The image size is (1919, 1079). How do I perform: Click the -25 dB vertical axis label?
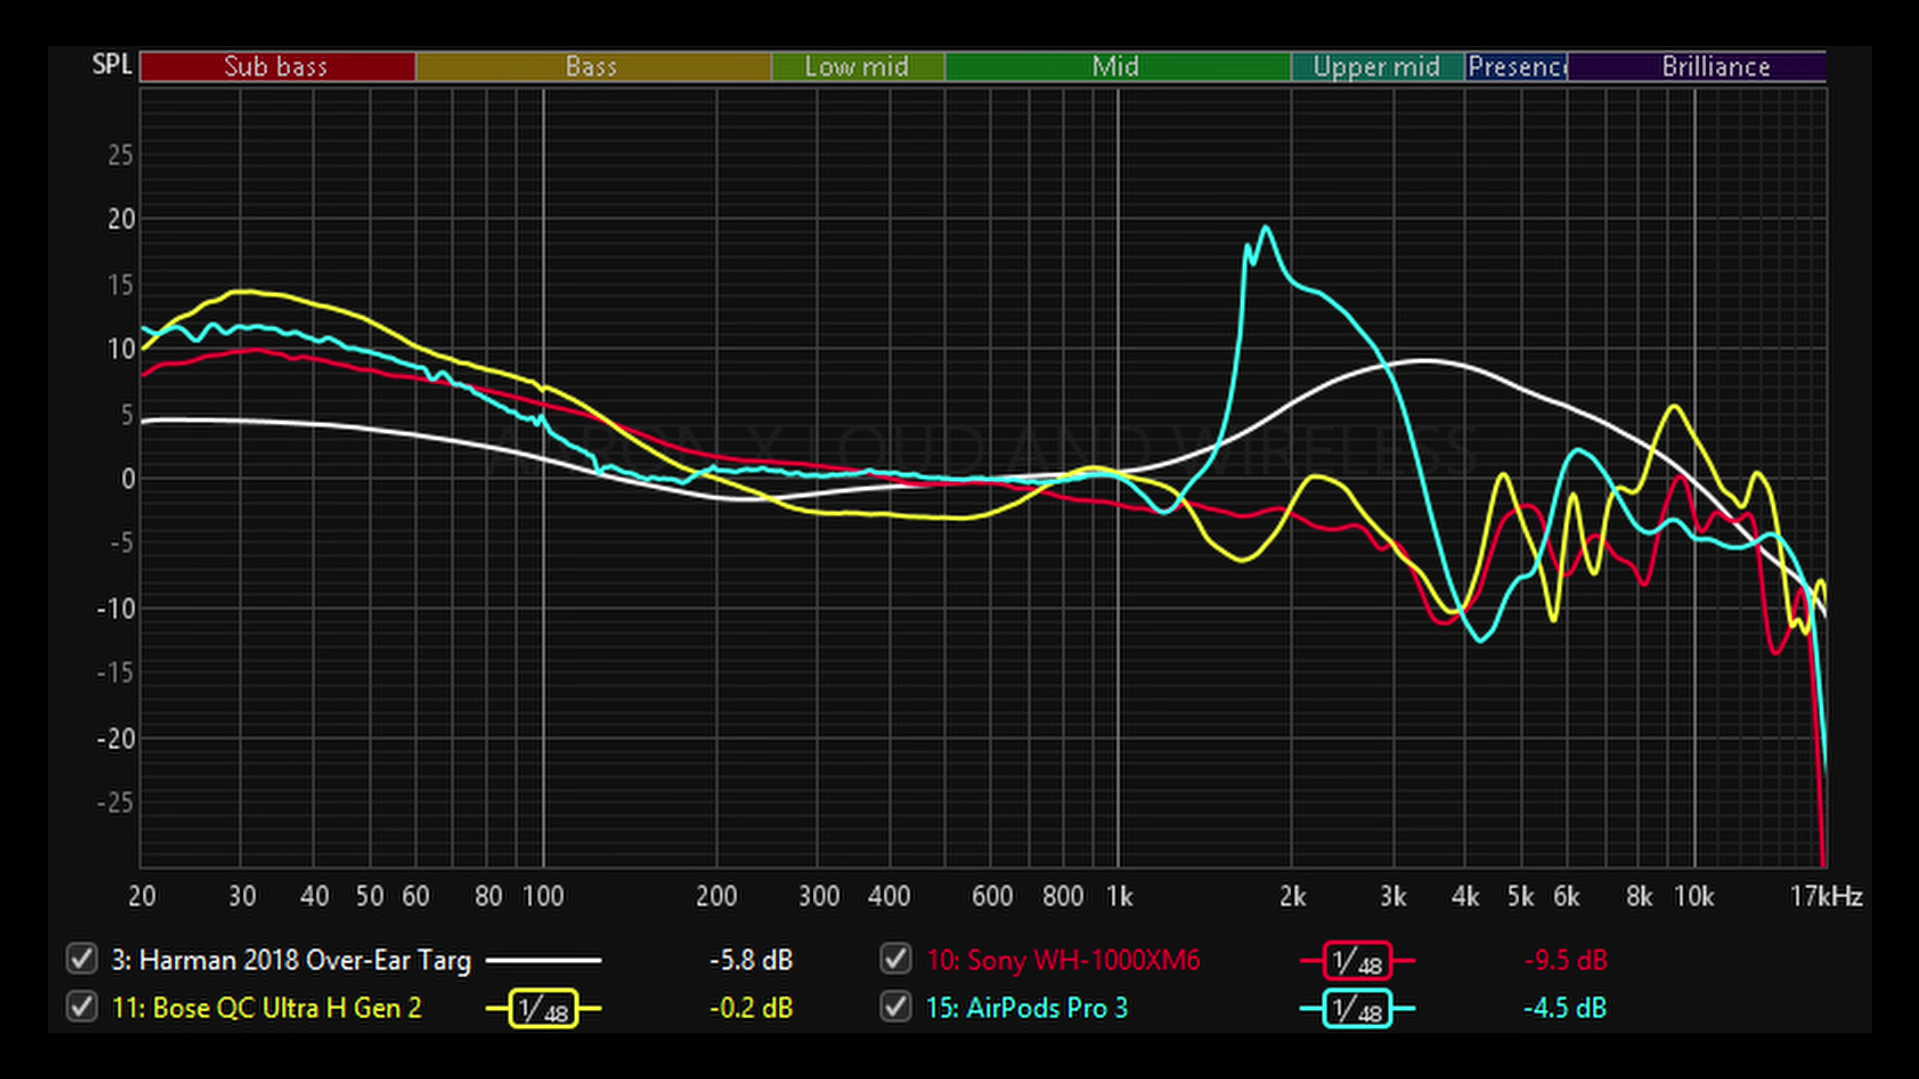pos(115,802)
